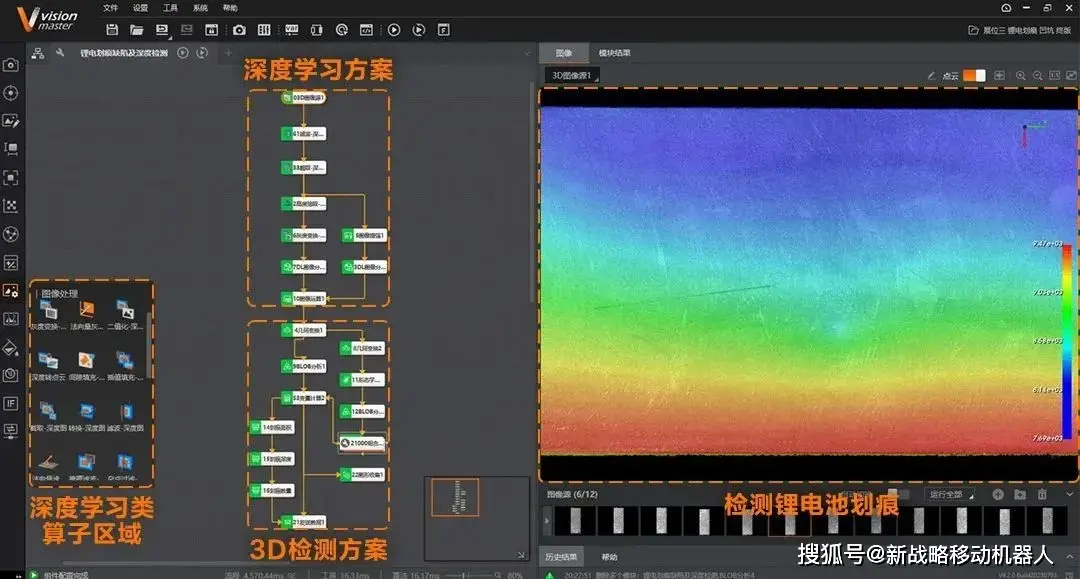Expand the save-as arrow in the top toolbar
Viewport: 1080px width, 579px height.
[170, 36]
